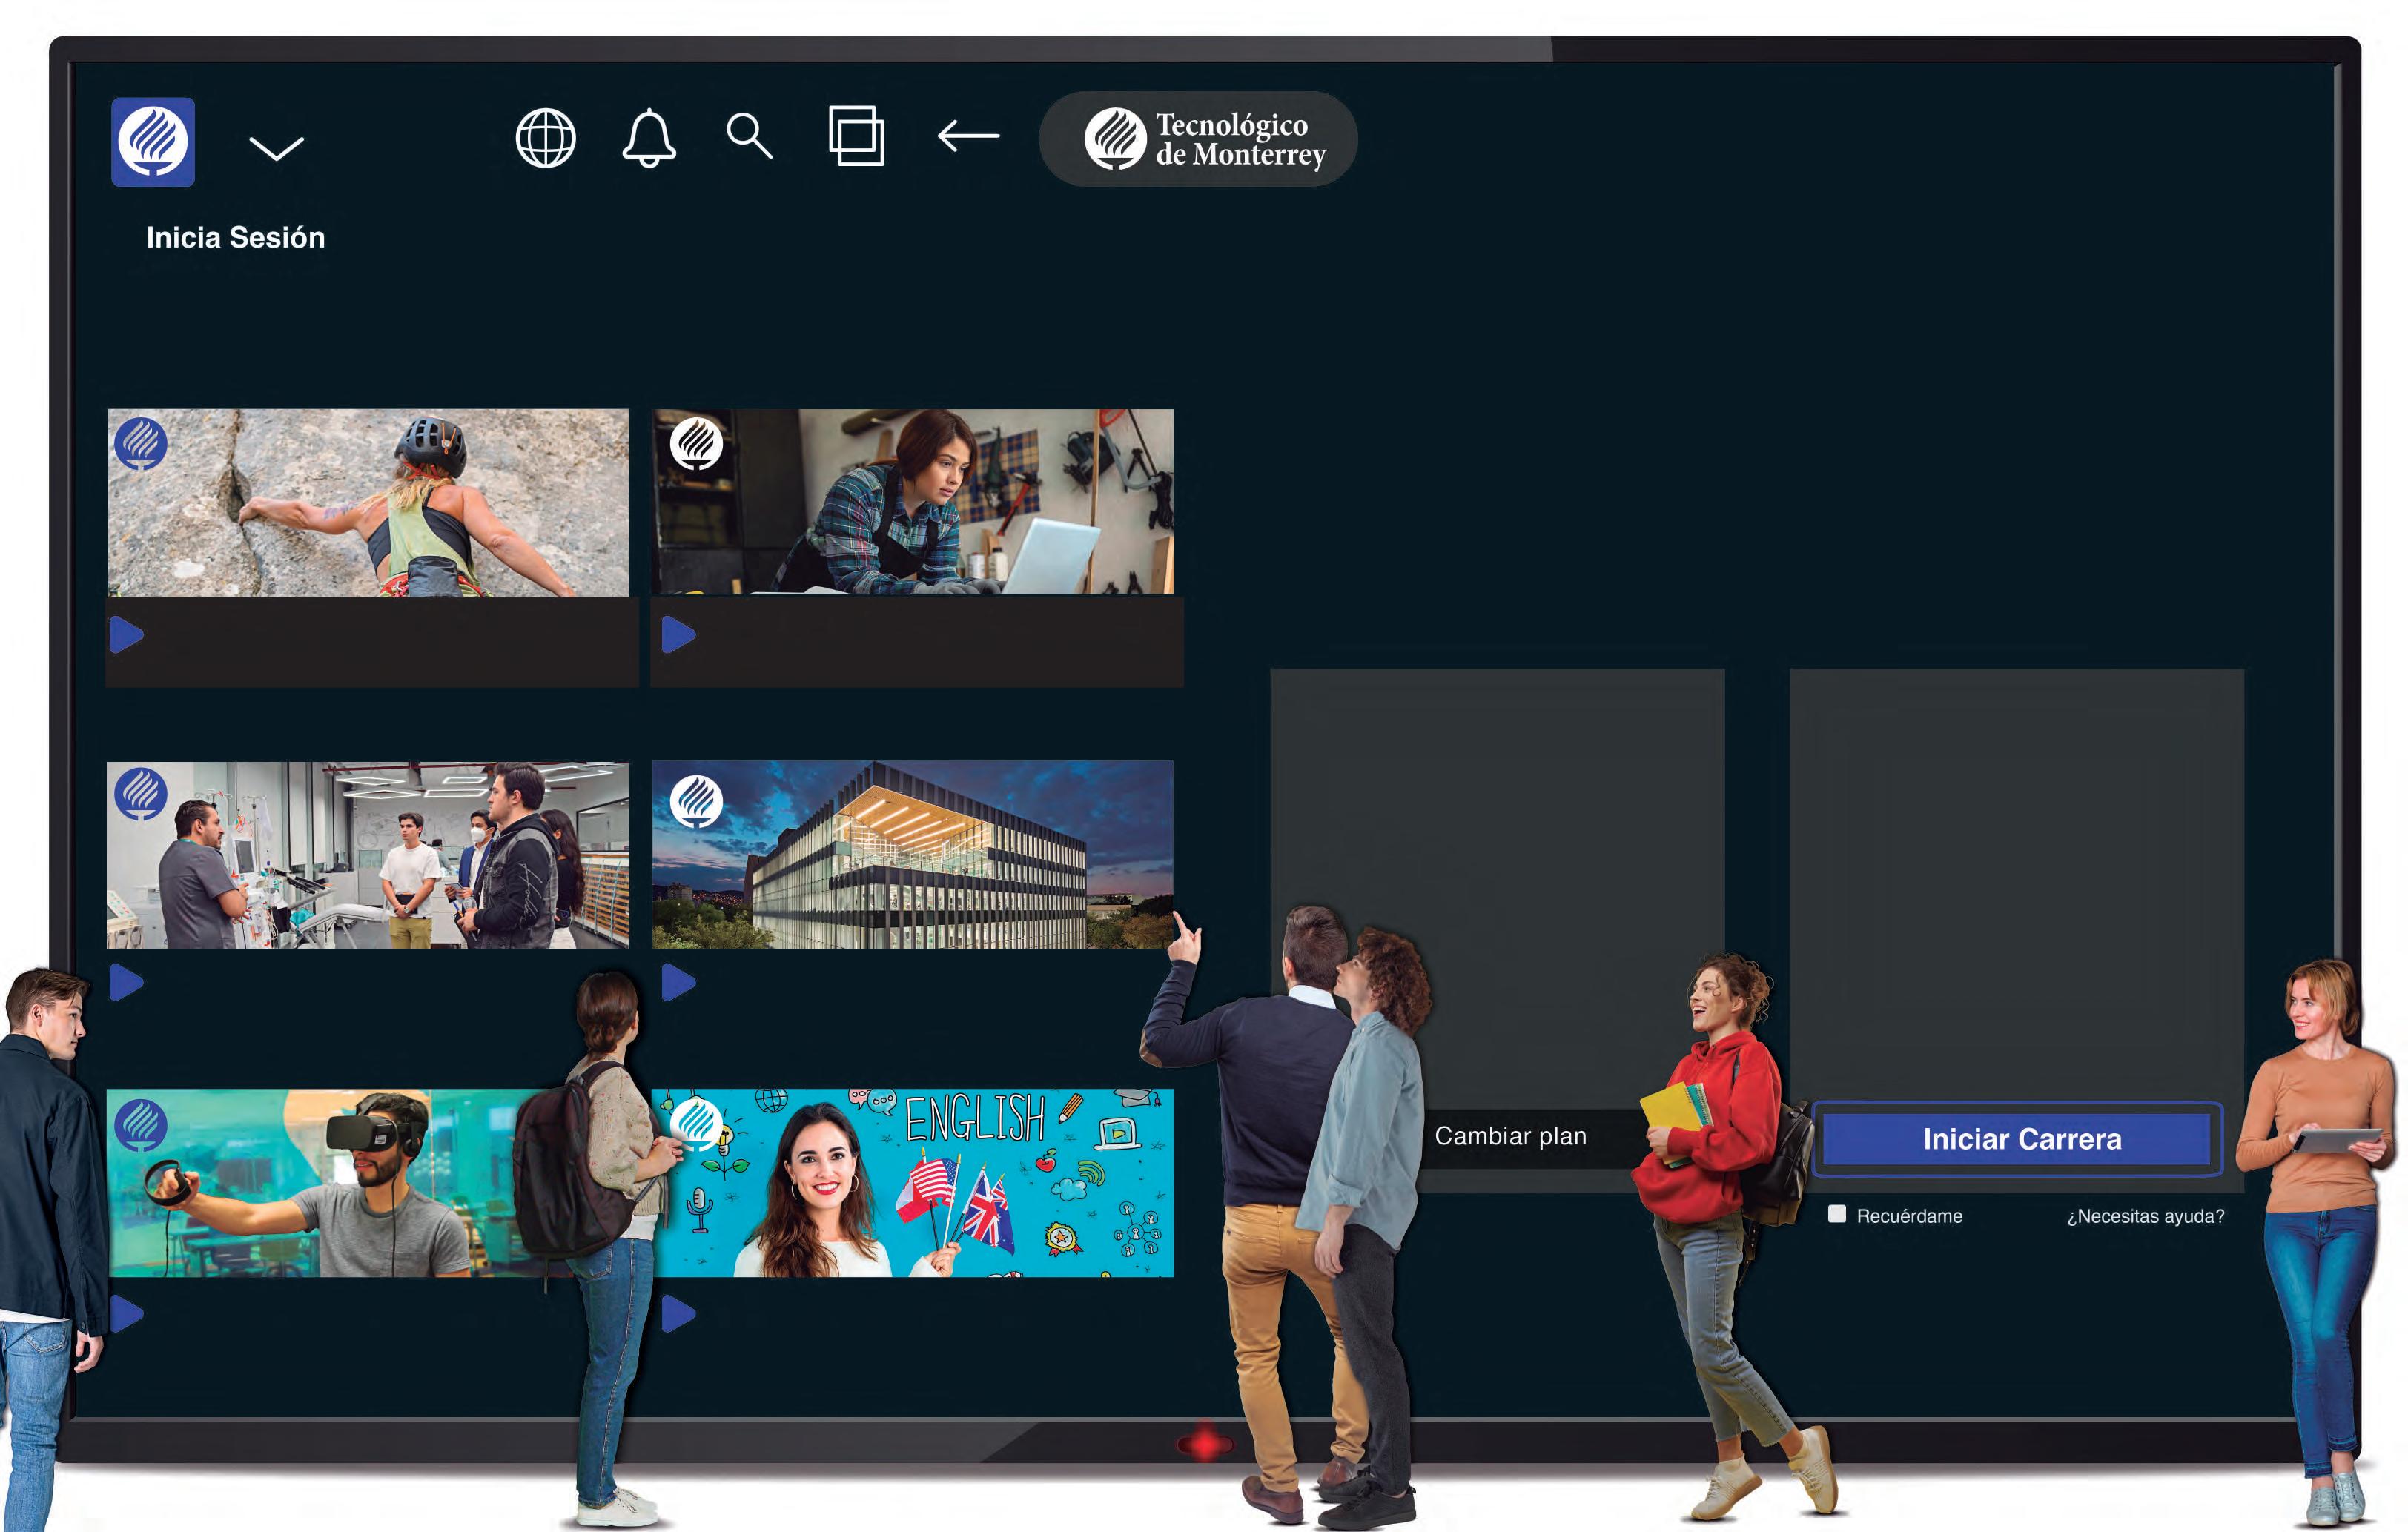Screen dimensions: 2408x1532
Task: Click the overlapping windows icon
Action: 856,136
